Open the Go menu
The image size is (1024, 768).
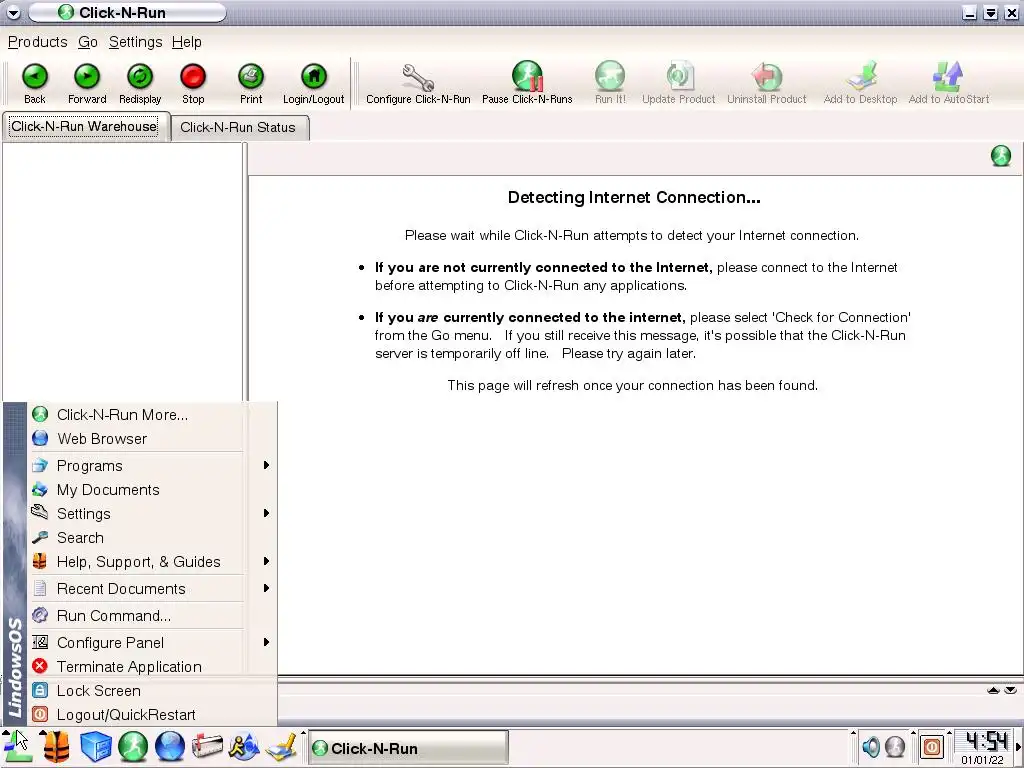click(x=88, y=42)
